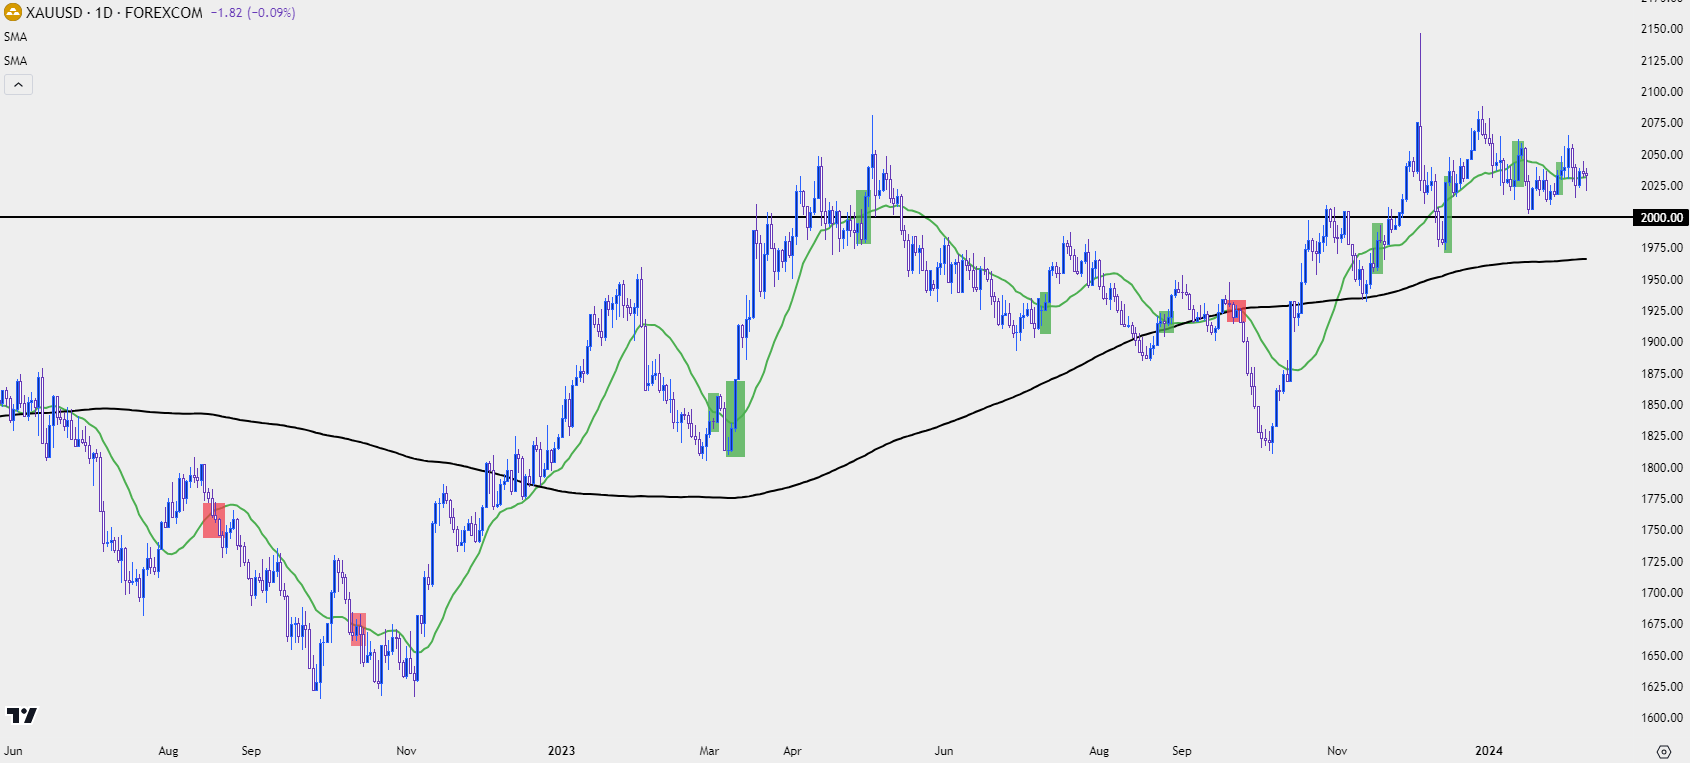Click the 1D interval label
This screenshot has height=763, width=1690.
point(104,13)
